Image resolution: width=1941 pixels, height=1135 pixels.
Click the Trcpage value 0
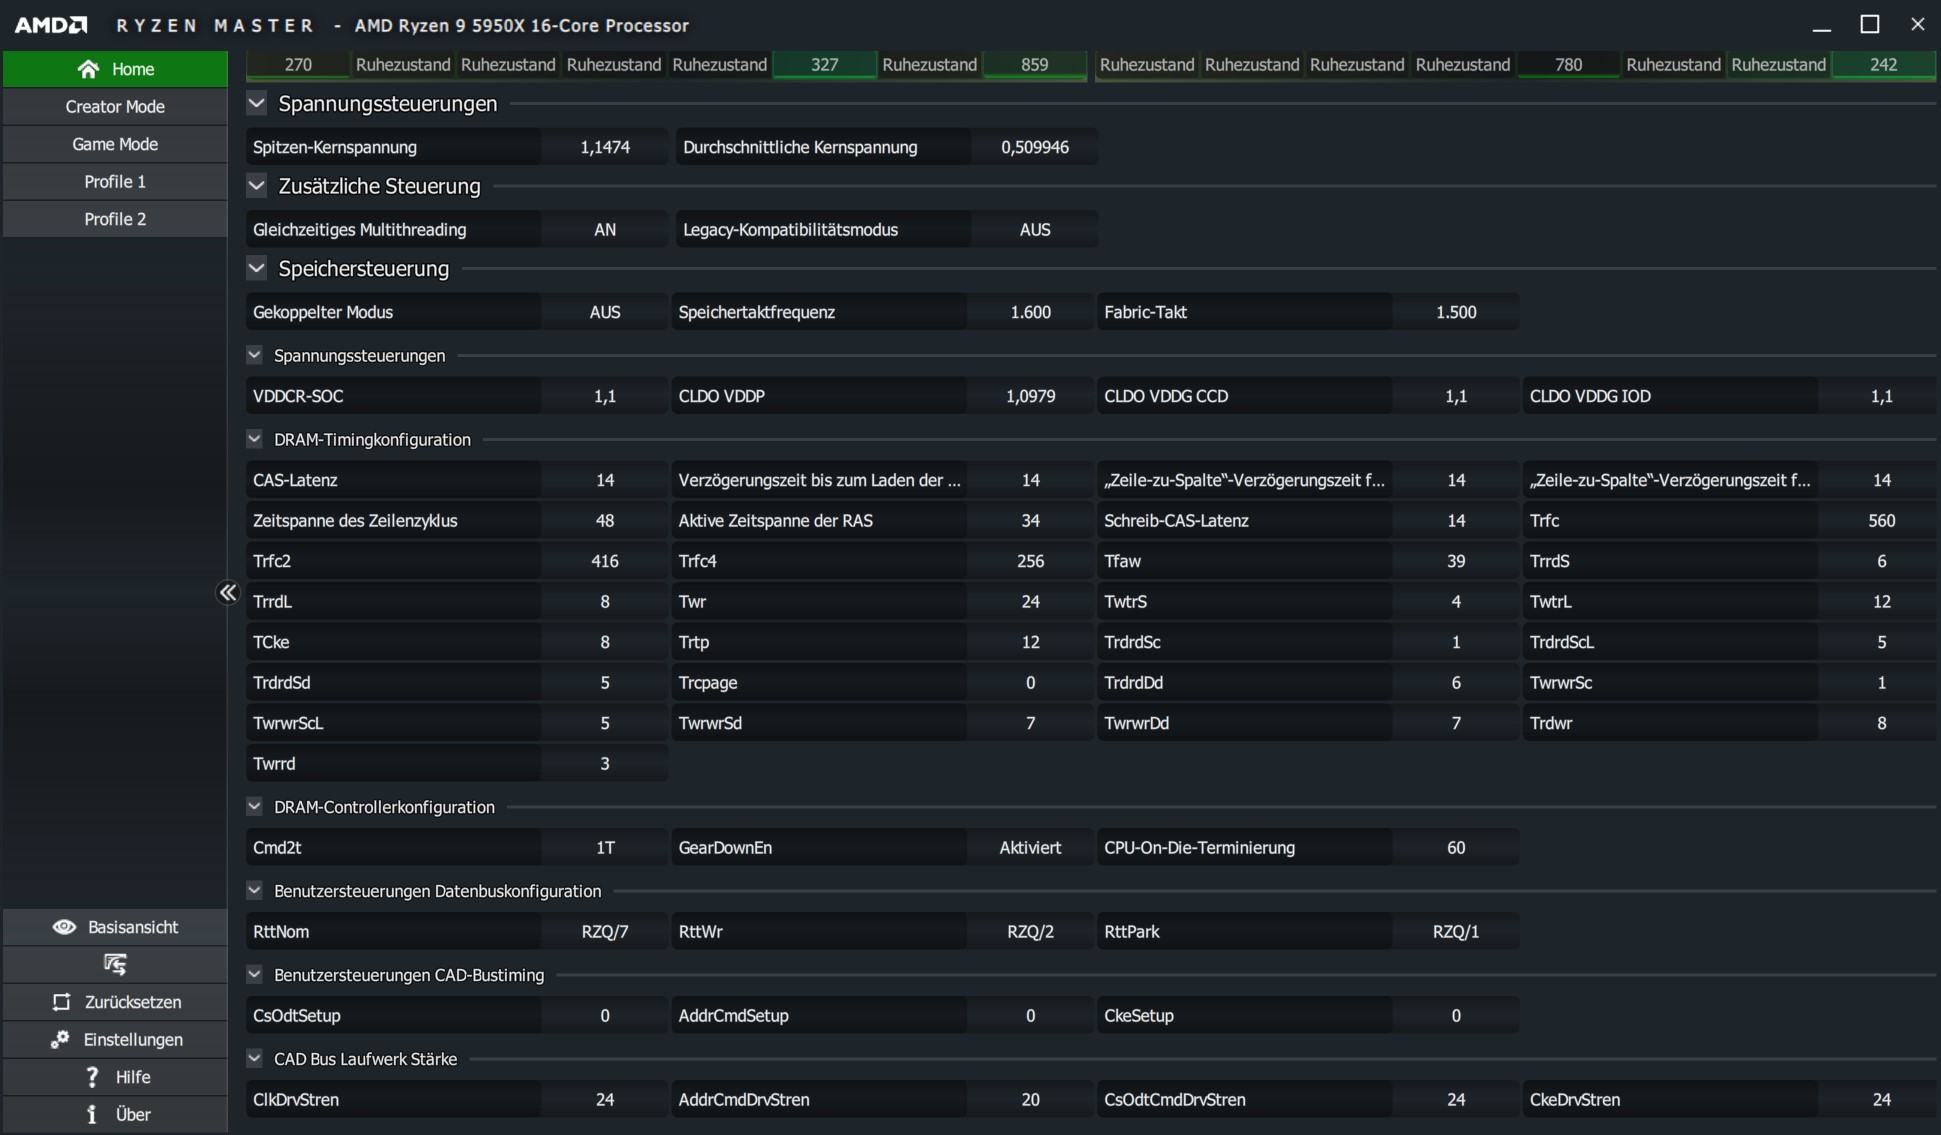(1030, 683)
